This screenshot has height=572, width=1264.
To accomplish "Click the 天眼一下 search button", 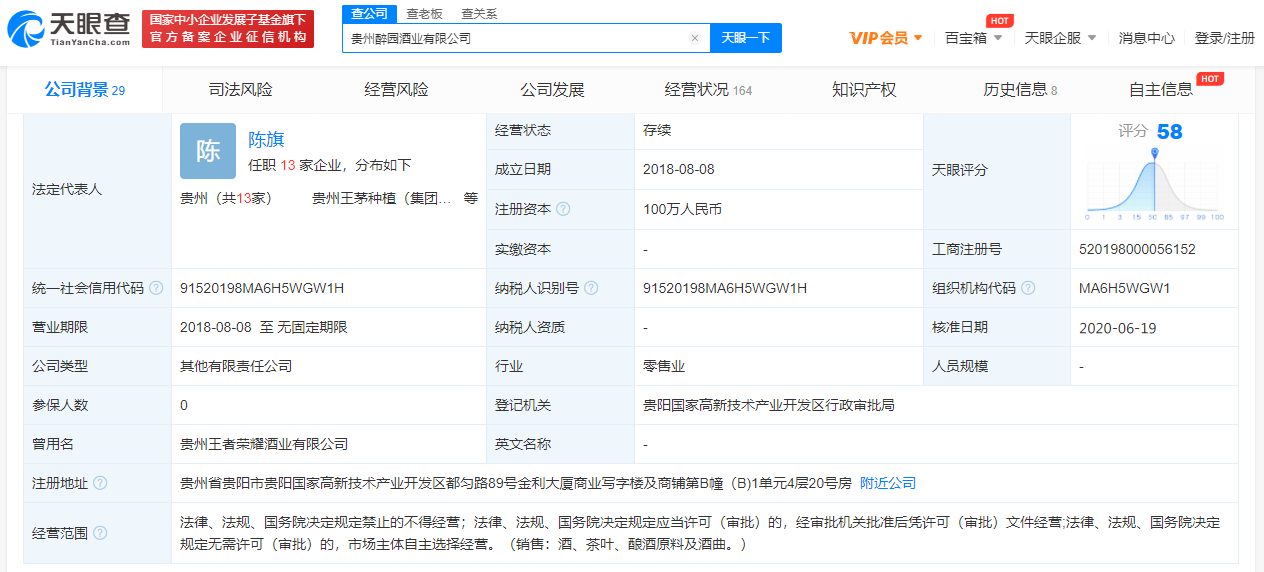I will point(746,38).
